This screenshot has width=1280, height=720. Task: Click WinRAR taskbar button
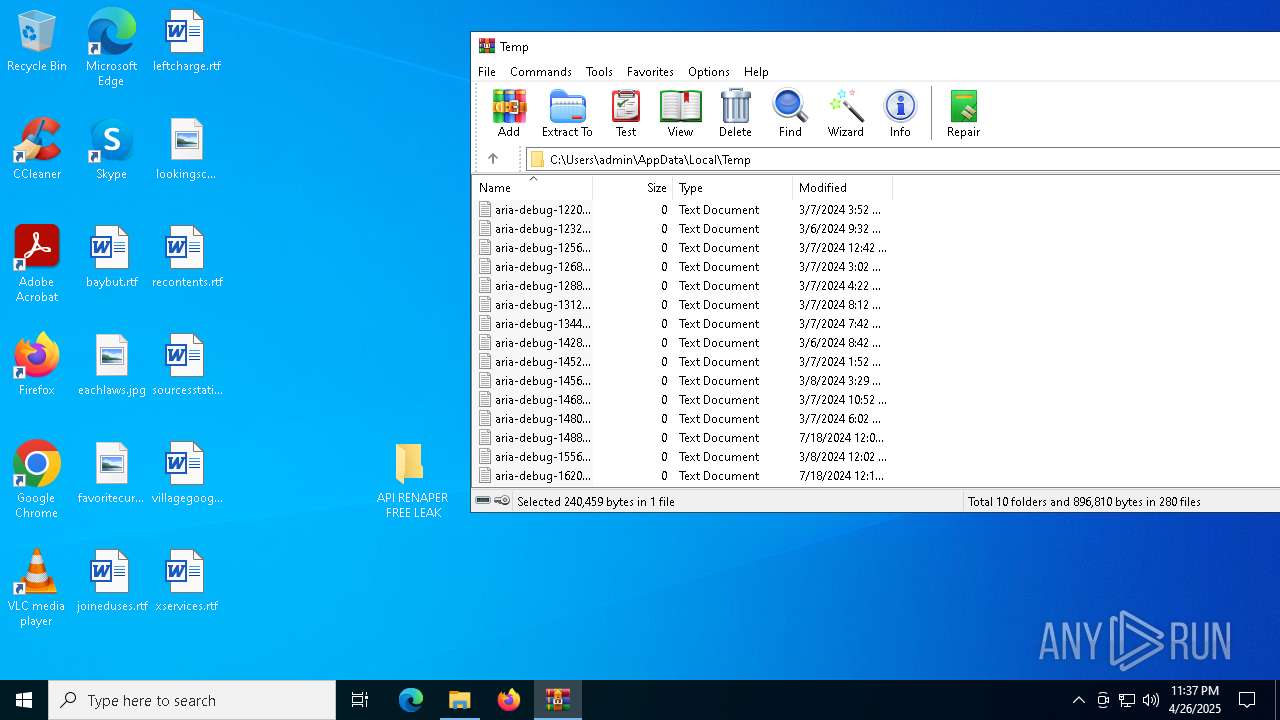click(x=558, y=700)
